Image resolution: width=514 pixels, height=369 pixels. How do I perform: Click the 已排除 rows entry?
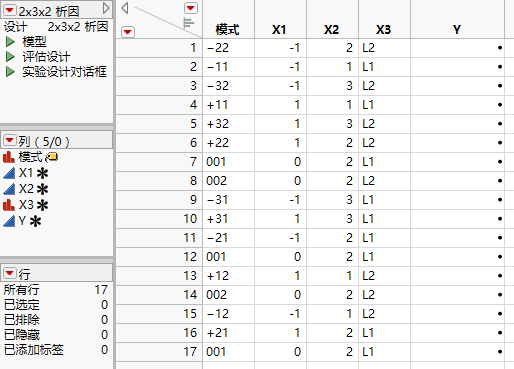(x=56, y=320)
